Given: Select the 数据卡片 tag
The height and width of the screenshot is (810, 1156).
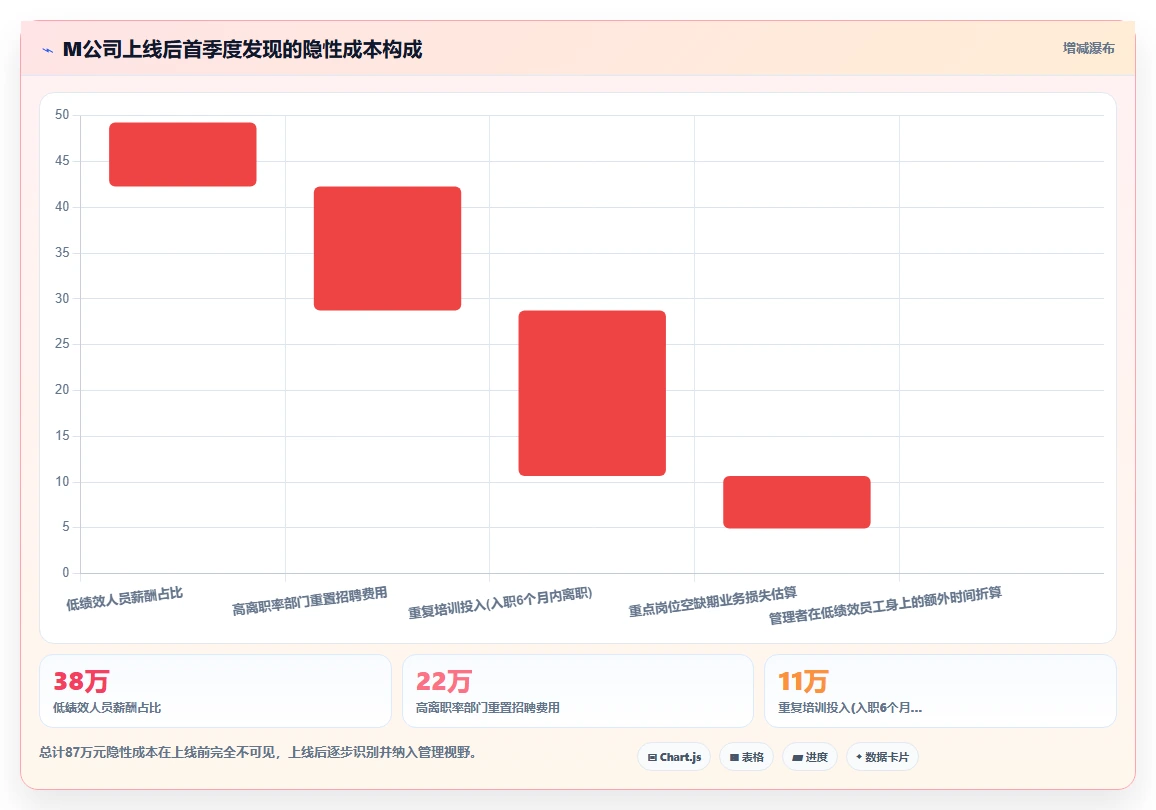Looking at the screenshot, I should click(x=882, y=757).
